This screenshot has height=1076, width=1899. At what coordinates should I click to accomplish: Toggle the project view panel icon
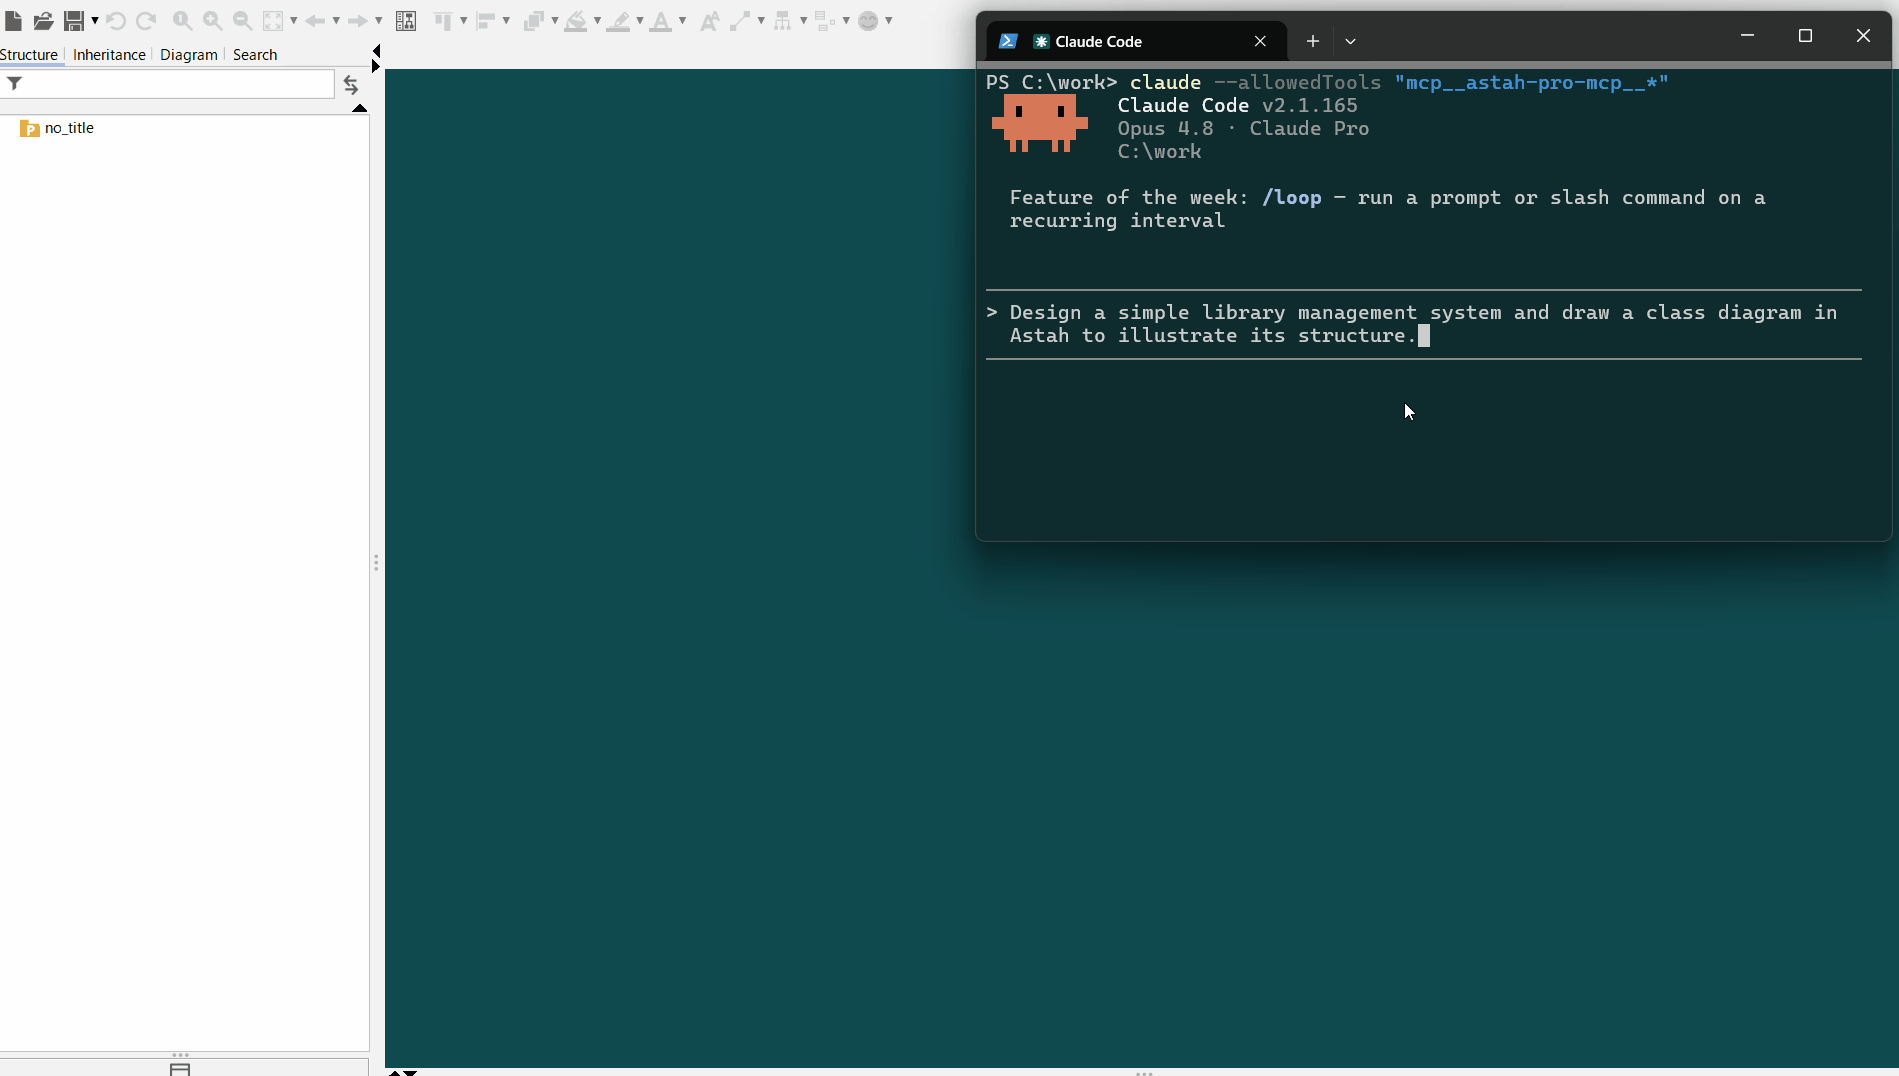pyautogui.click(x=406, y=20)
